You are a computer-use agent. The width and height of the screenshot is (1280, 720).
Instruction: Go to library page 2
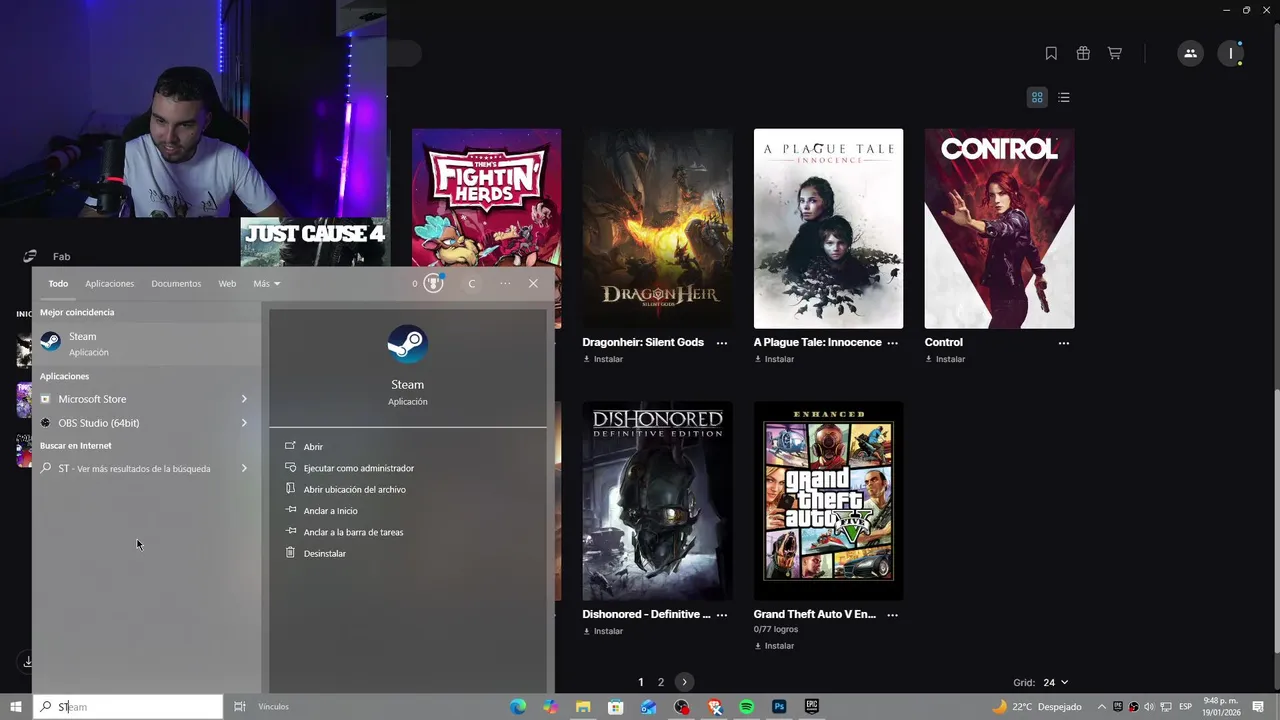(x=661, y=682)
